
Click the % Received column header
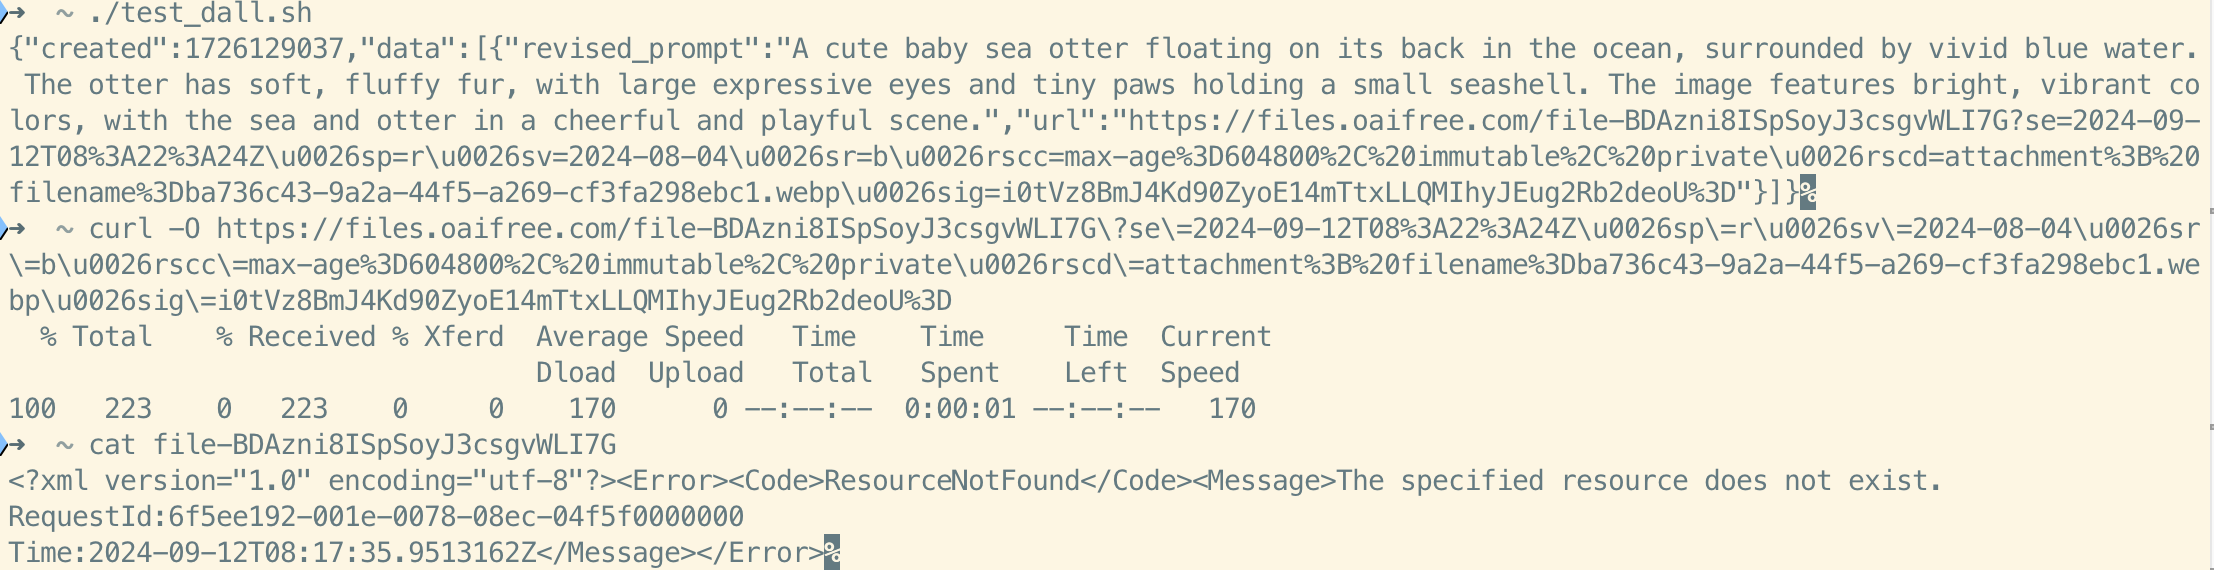coord(296,336)
